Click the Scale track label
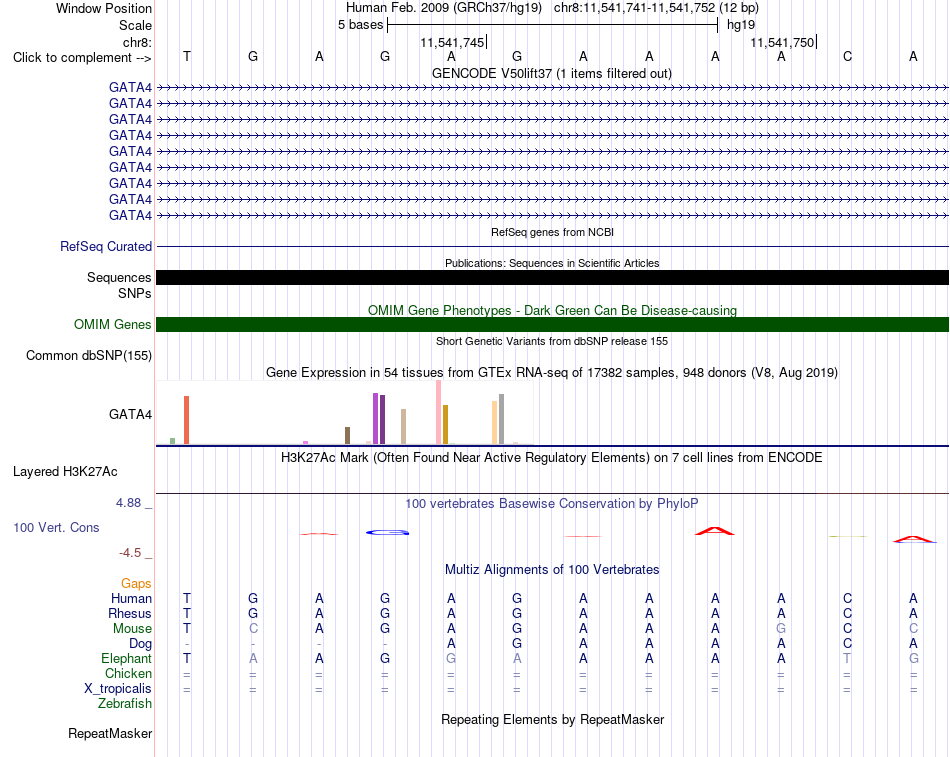Image resolution: width=950 pixels, height=757 pixels. [x=135, y=25]
